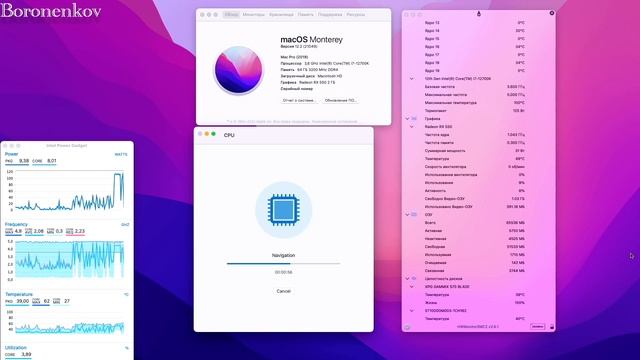
Task: Select the Базовая частота row
Action: click(475, 87)
